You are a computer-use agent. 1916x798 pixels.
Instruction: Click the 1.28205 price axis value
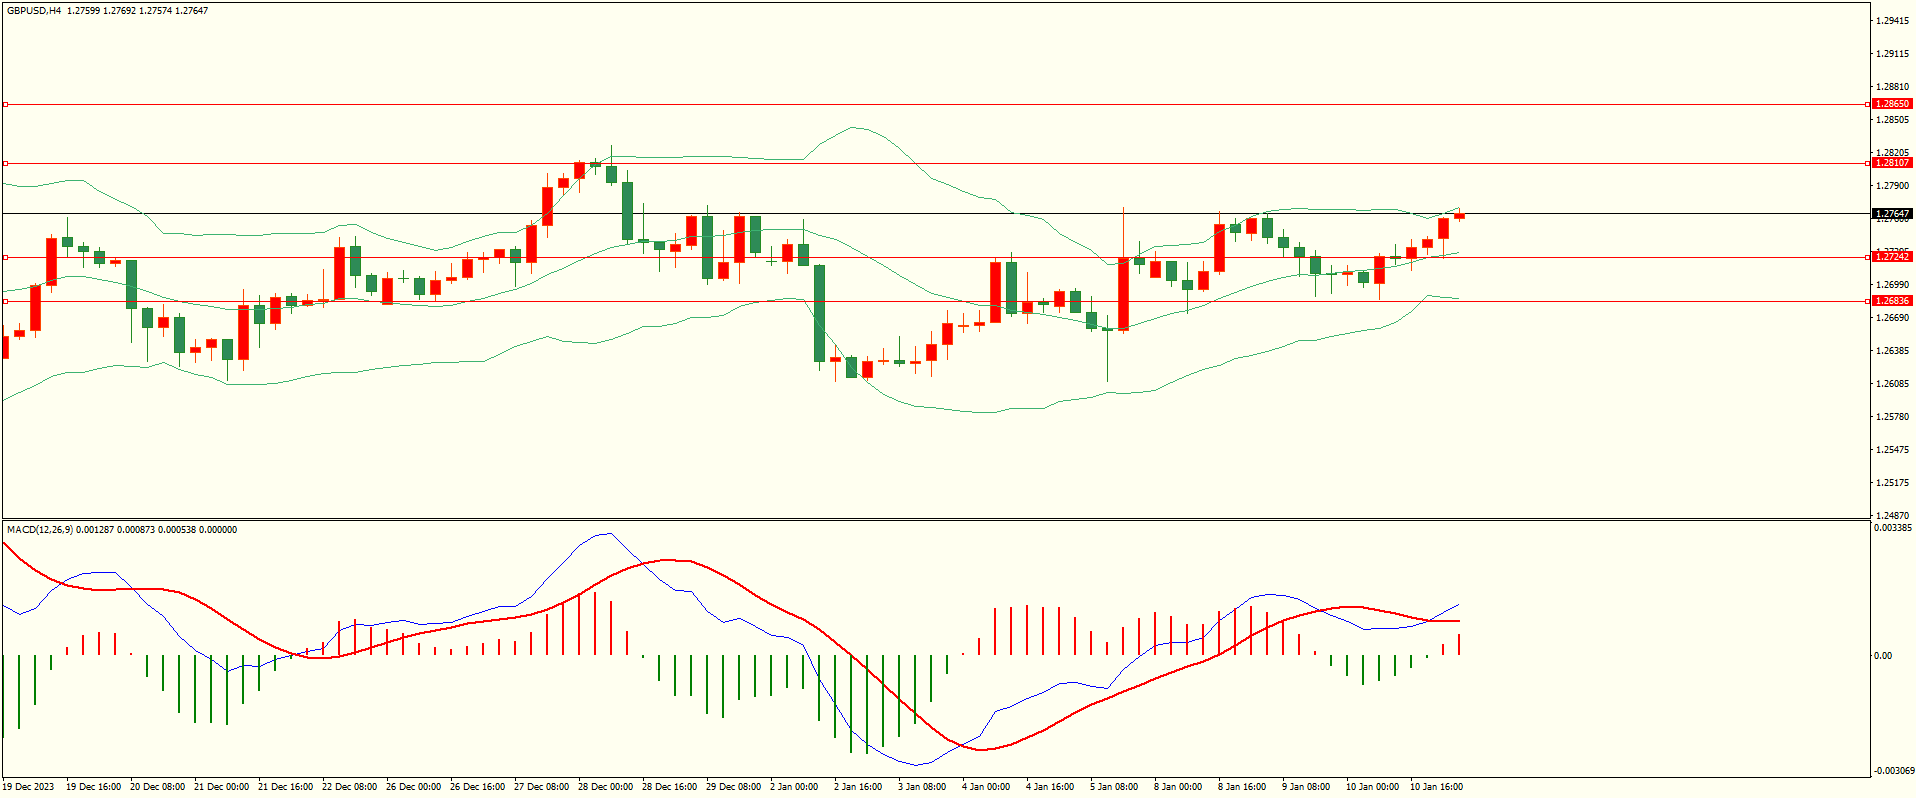click(1893, 153)
